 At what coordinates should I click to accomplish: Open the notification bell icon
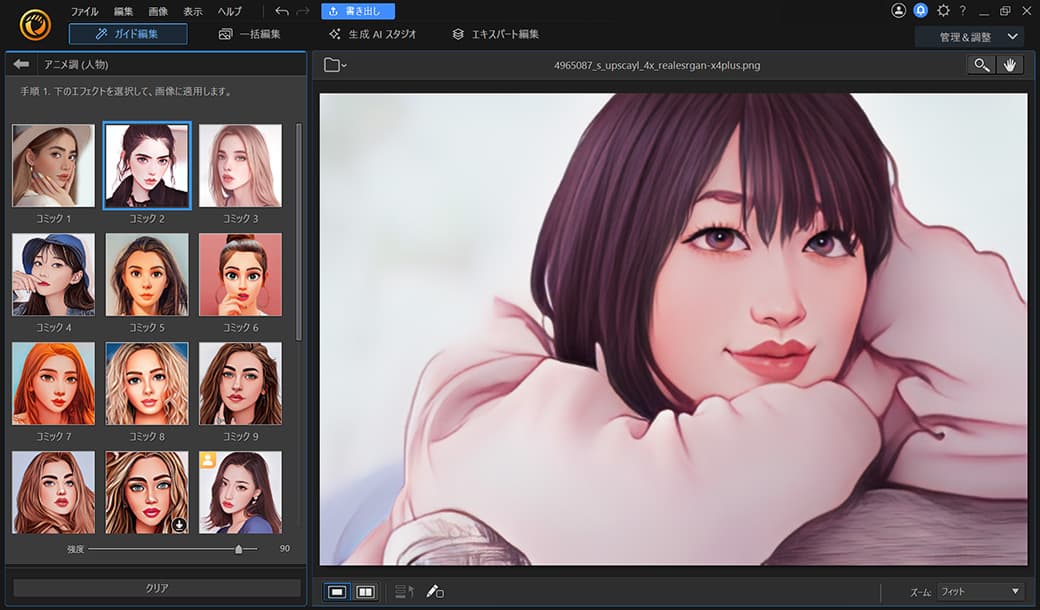tap(919, 11)
